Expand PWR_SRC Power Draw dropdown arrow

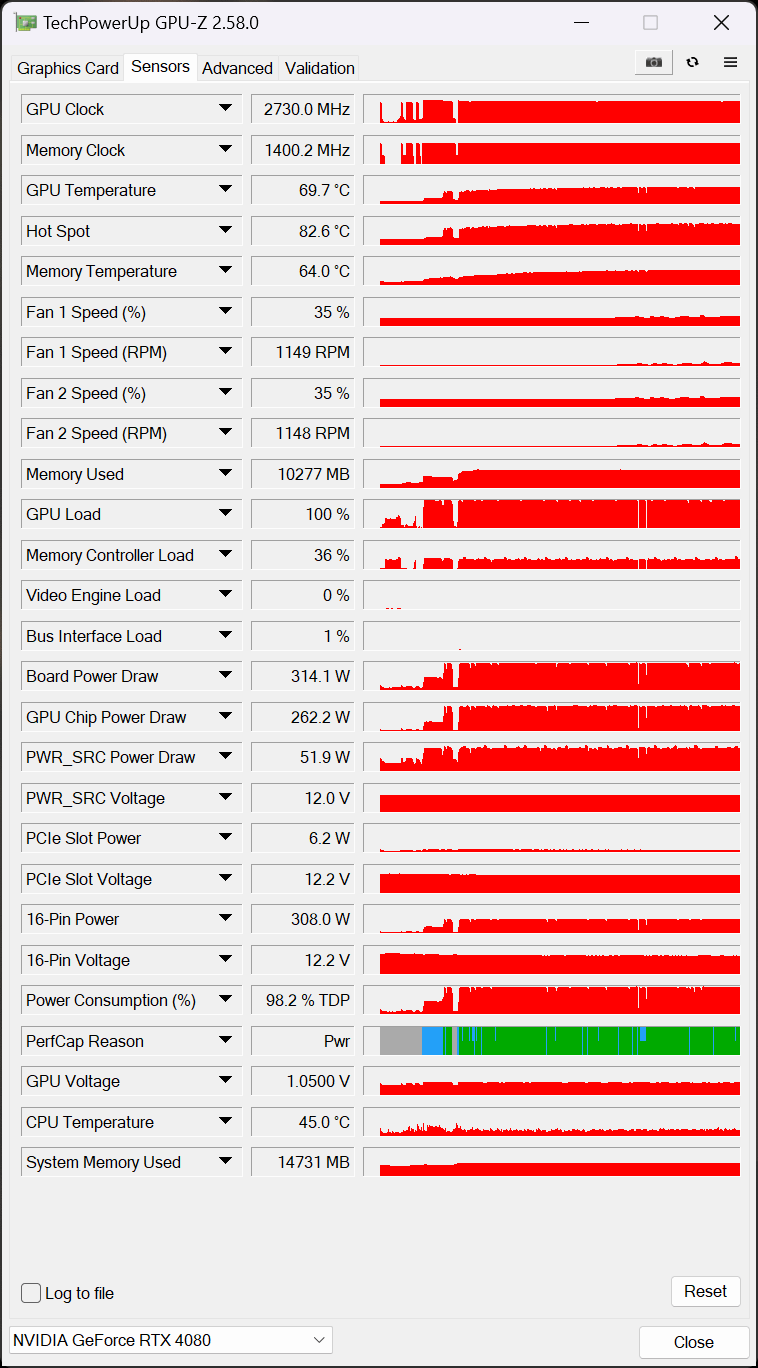tap(225, 757)
